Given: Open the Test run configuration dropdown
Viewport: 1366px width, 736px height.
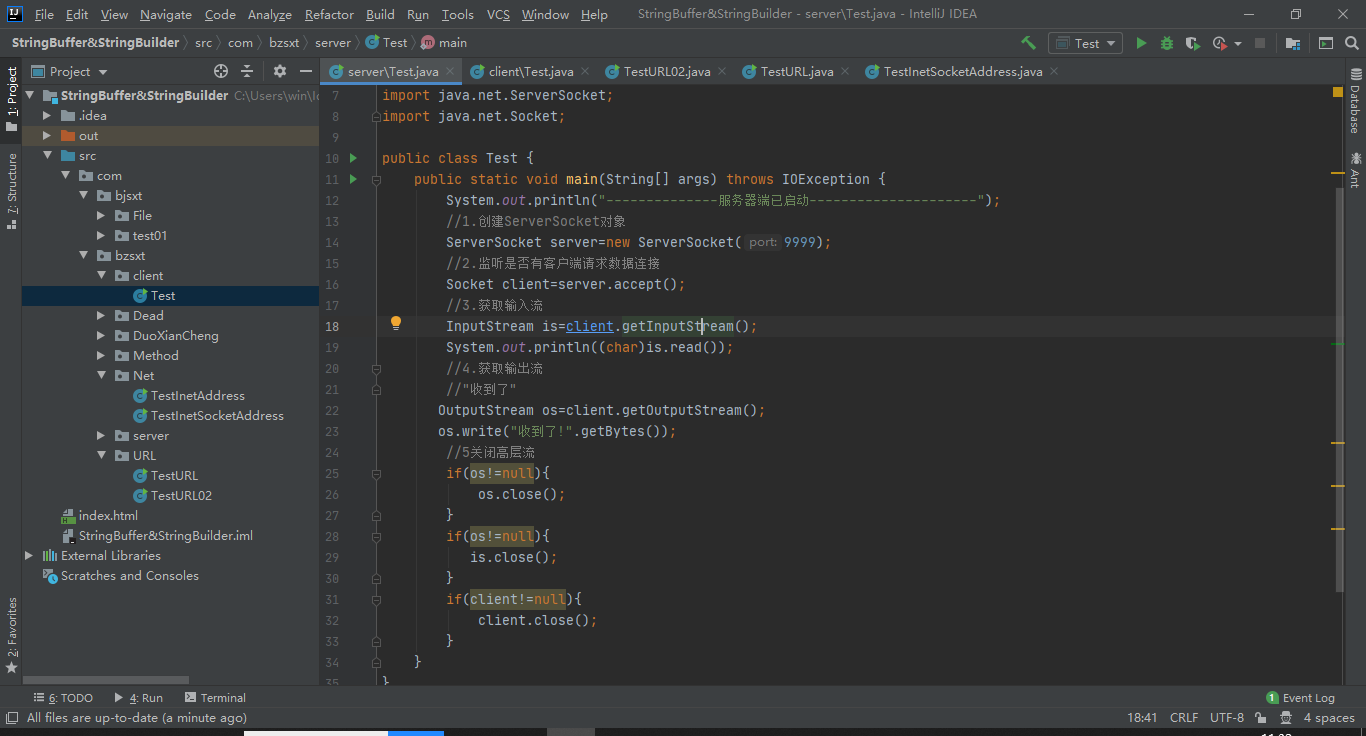Looking at the screenshot, I should pyautogui.click(x=1085, y=43).
